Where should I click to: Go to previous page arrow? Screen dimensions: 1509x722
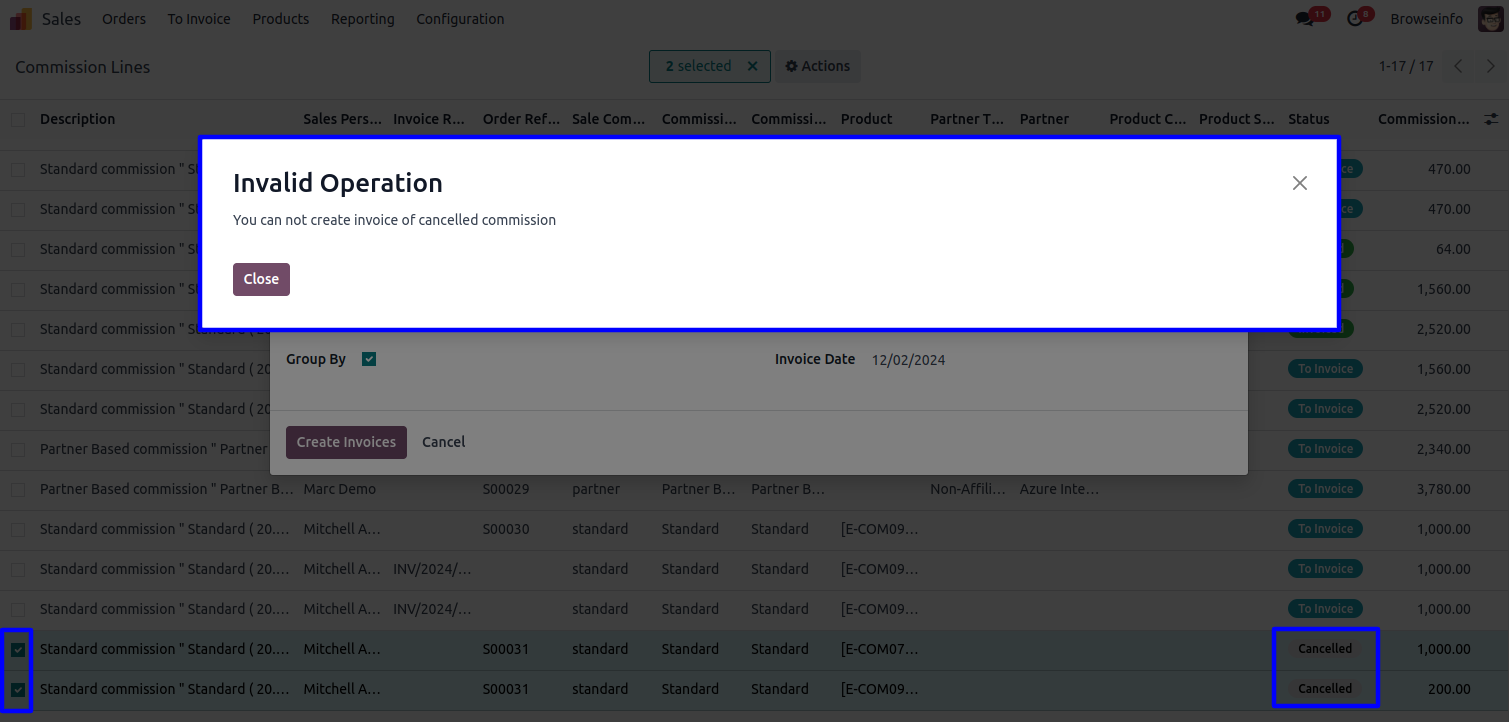pos(1458,66)
